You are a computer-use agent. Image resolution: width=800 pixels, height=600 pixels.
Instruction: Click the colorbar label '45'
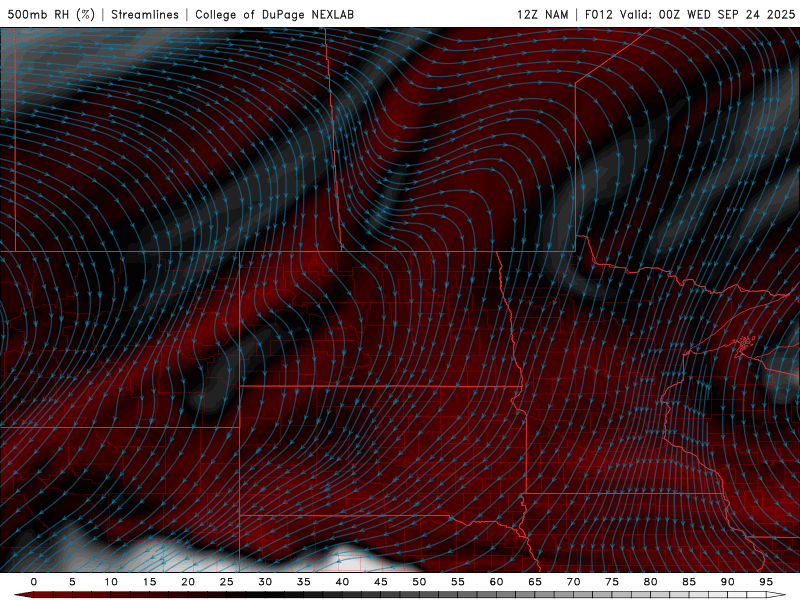click(381, 582)
